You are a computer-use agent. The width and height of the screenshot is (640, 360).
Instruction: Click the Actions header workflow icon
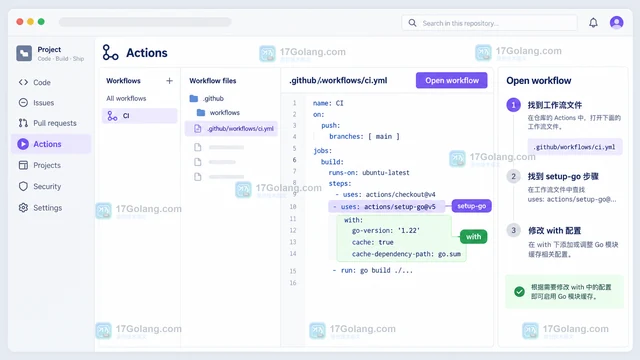point(110,53)
